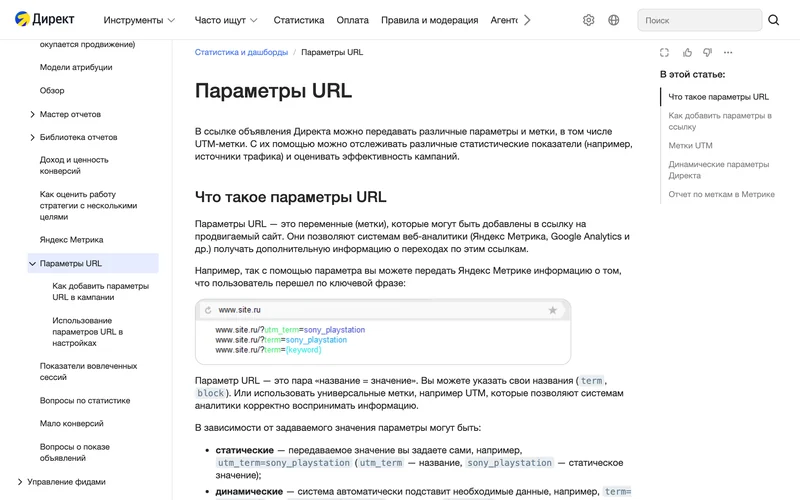800x500 pixels.
Task: Open Обзор in sidebar
Action: [52, 90]
